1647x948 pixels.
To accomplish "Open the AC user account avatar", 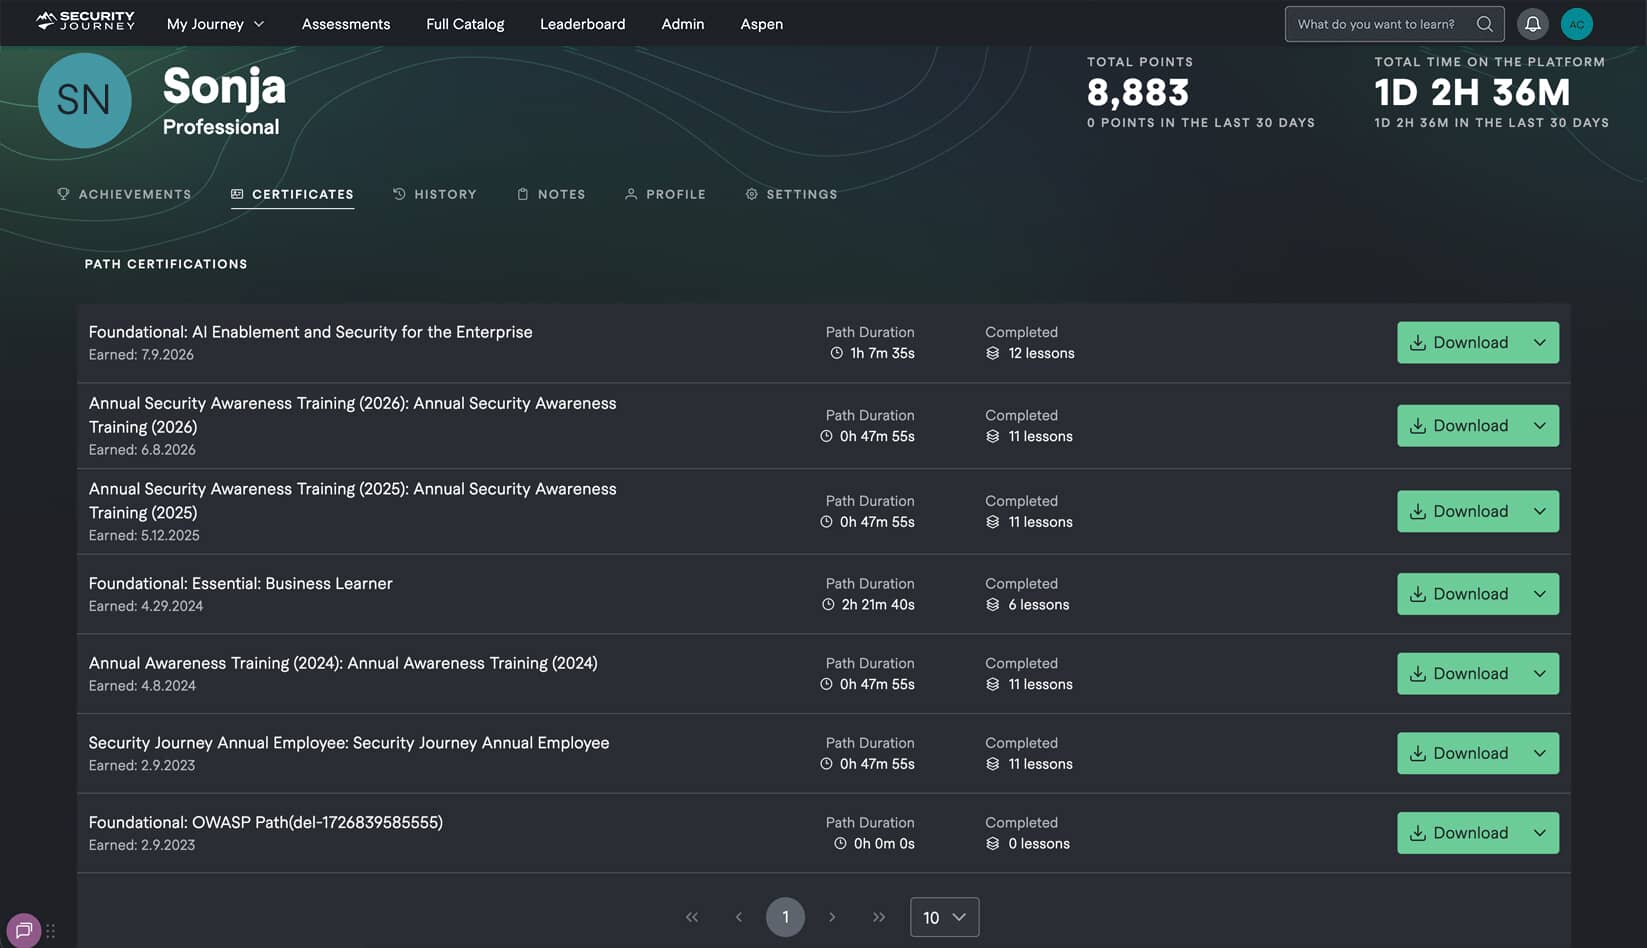I will pos(1577,24).
